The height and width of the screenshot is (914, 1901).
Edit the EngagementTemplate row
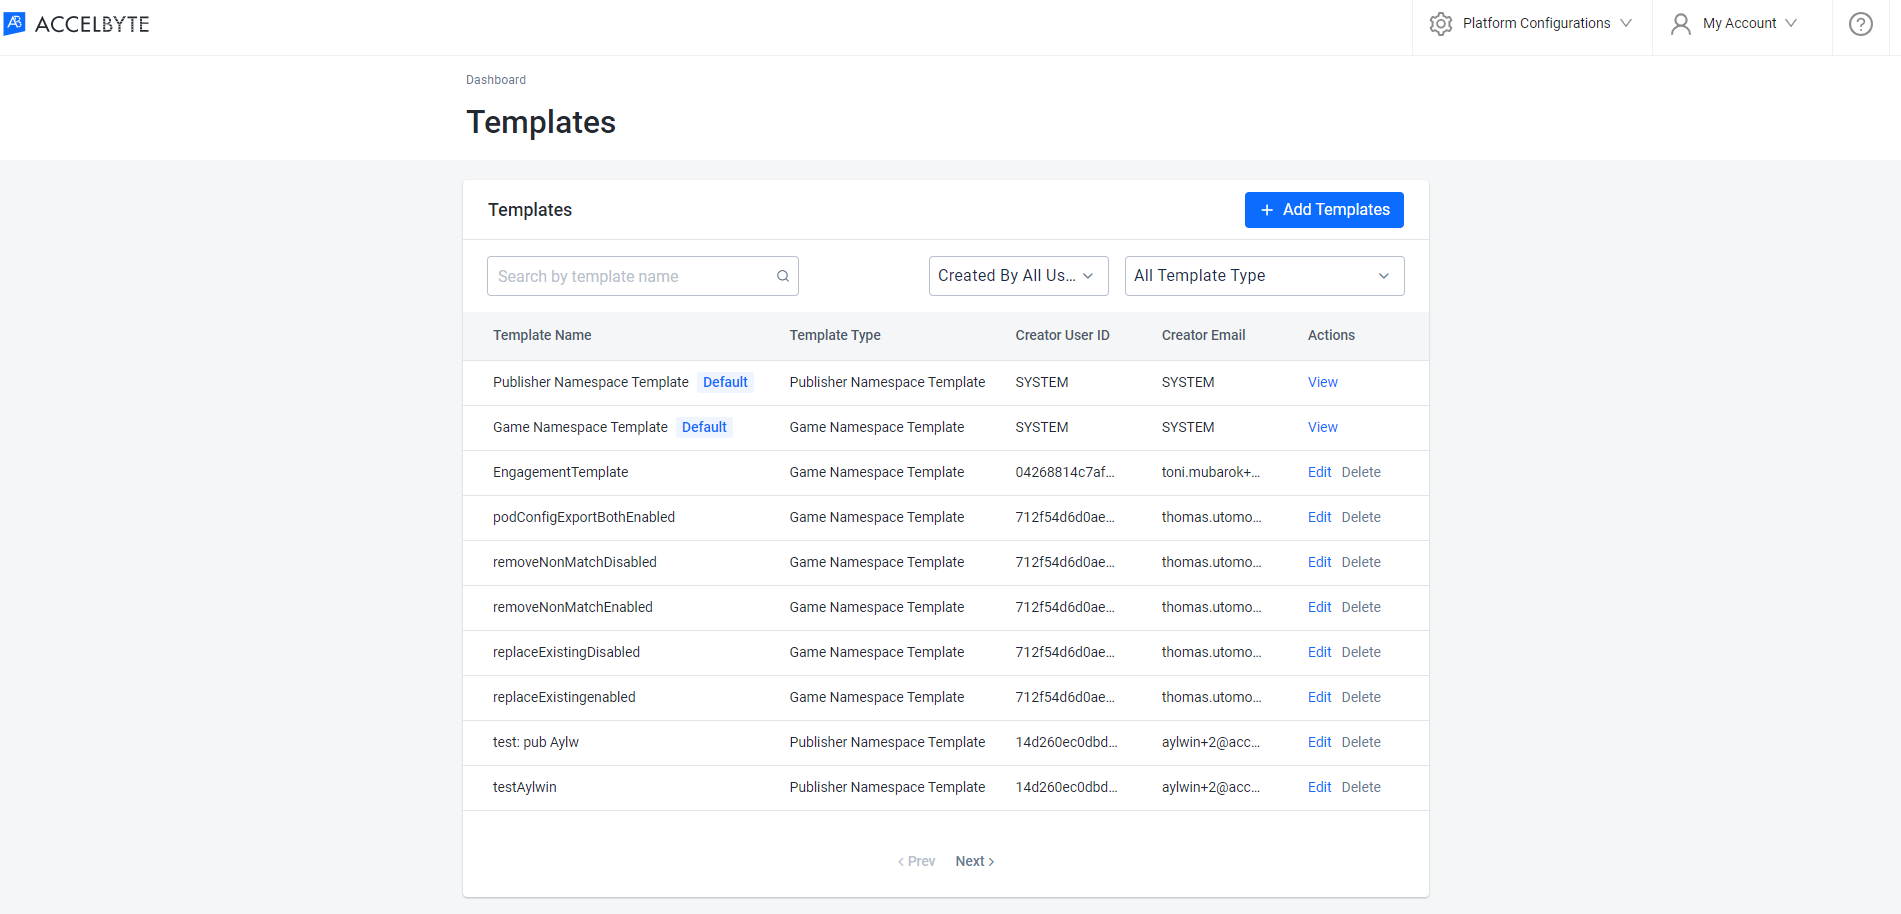[x=1319, y=472]
